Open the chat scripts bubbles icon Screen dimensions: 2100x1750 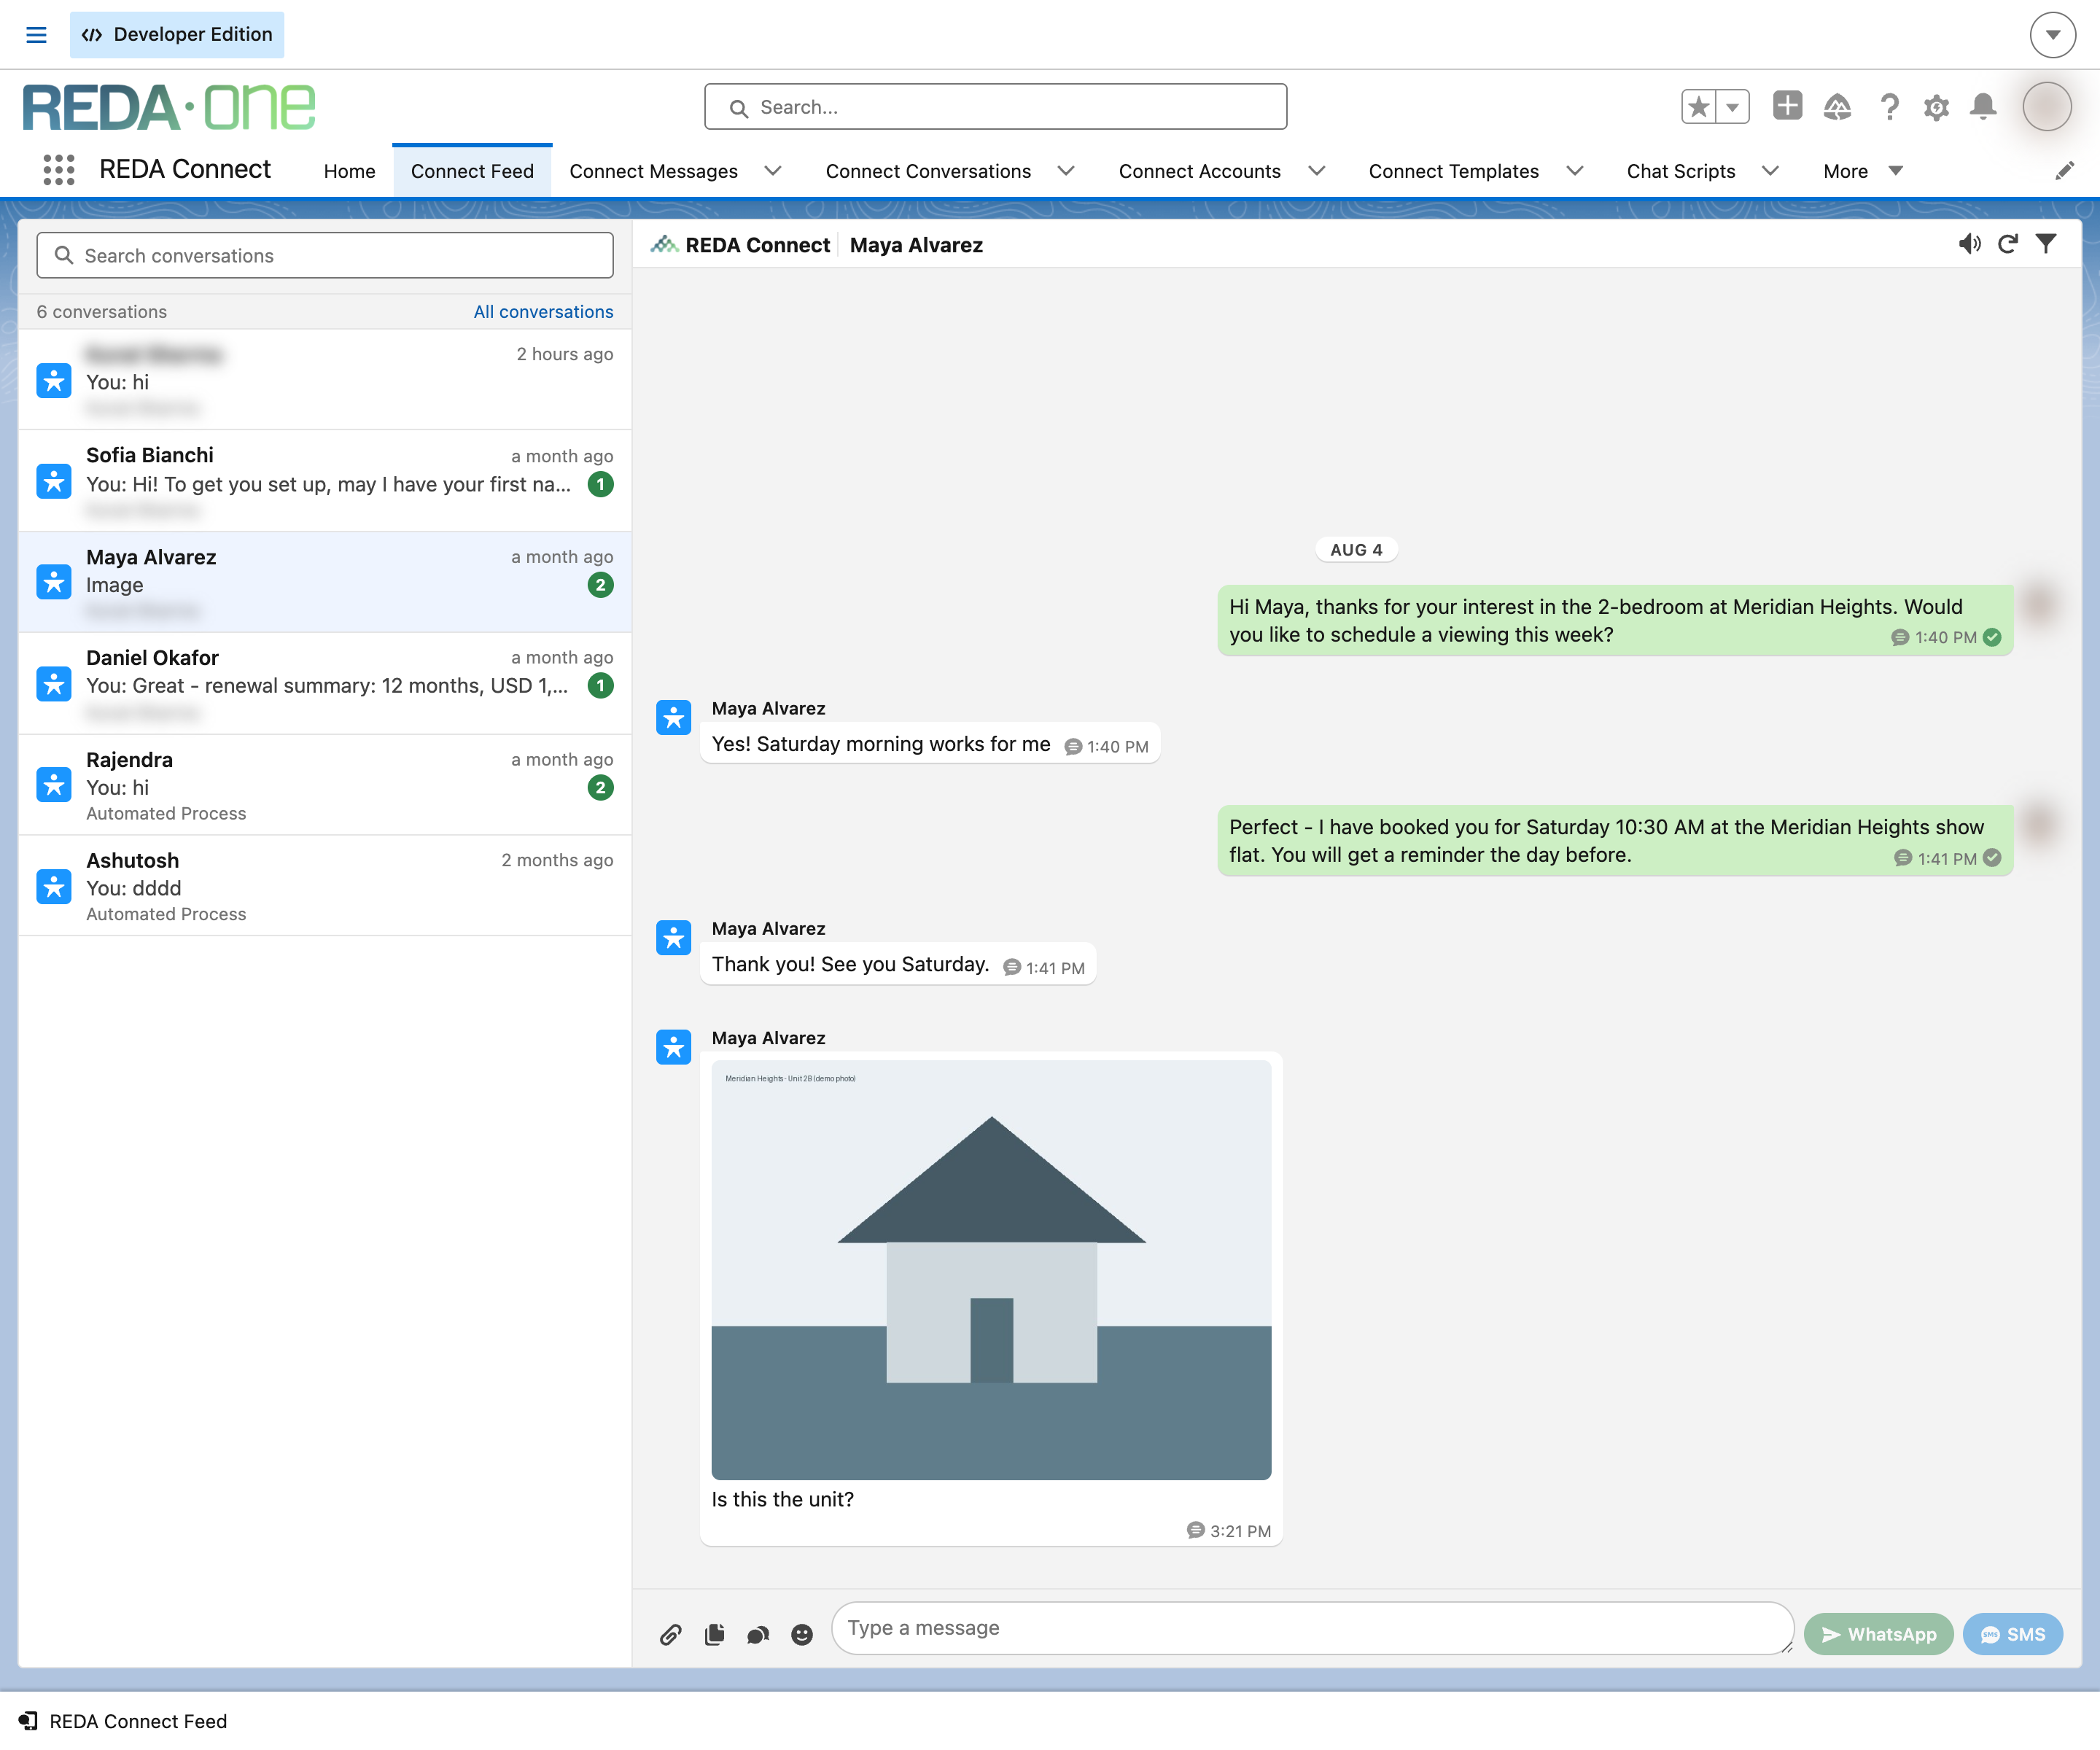coord(758,1634)
